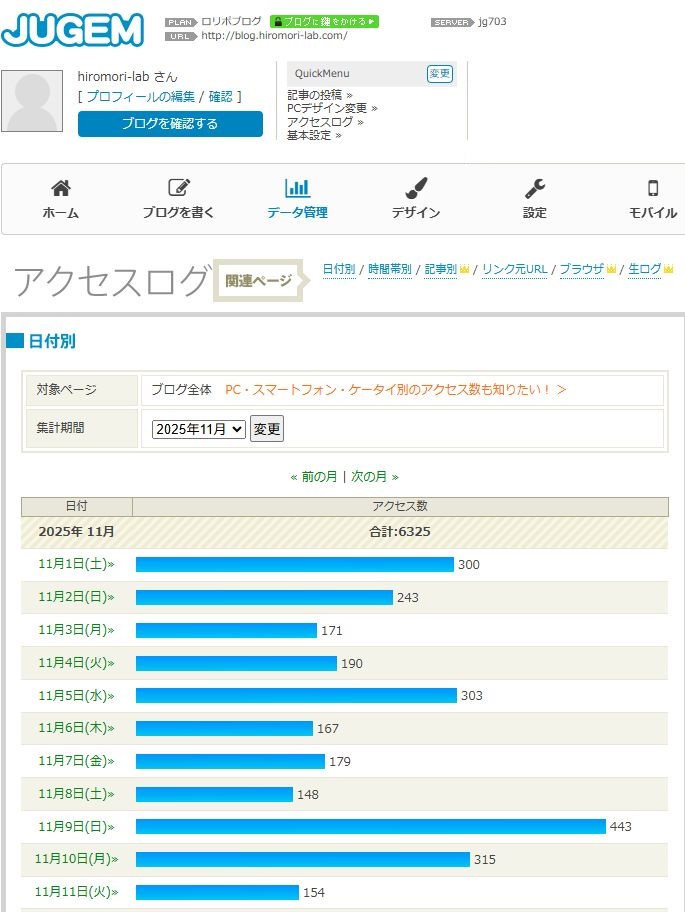Screen dimensions: 685x912
Task: Click the 11月9日 access bar showing 443
Action: 370,827
